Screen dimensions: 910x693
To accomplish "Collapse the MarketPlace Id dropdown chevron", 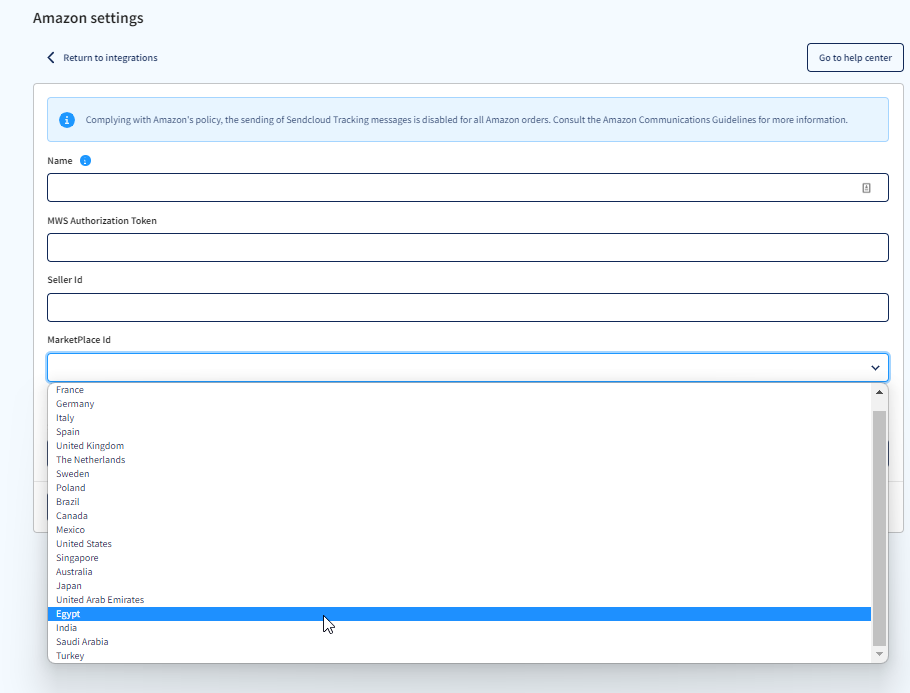I will click(875, 368).
